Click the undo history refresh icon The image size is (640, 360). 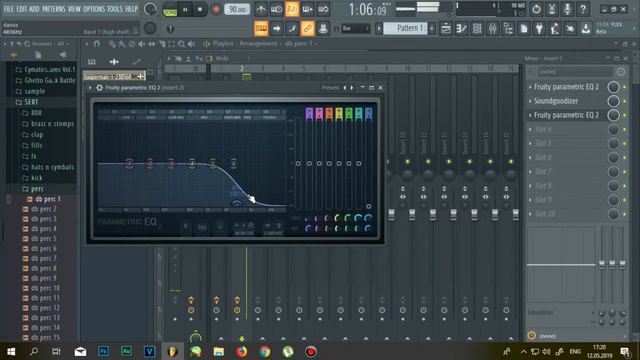tap(536, 9)
